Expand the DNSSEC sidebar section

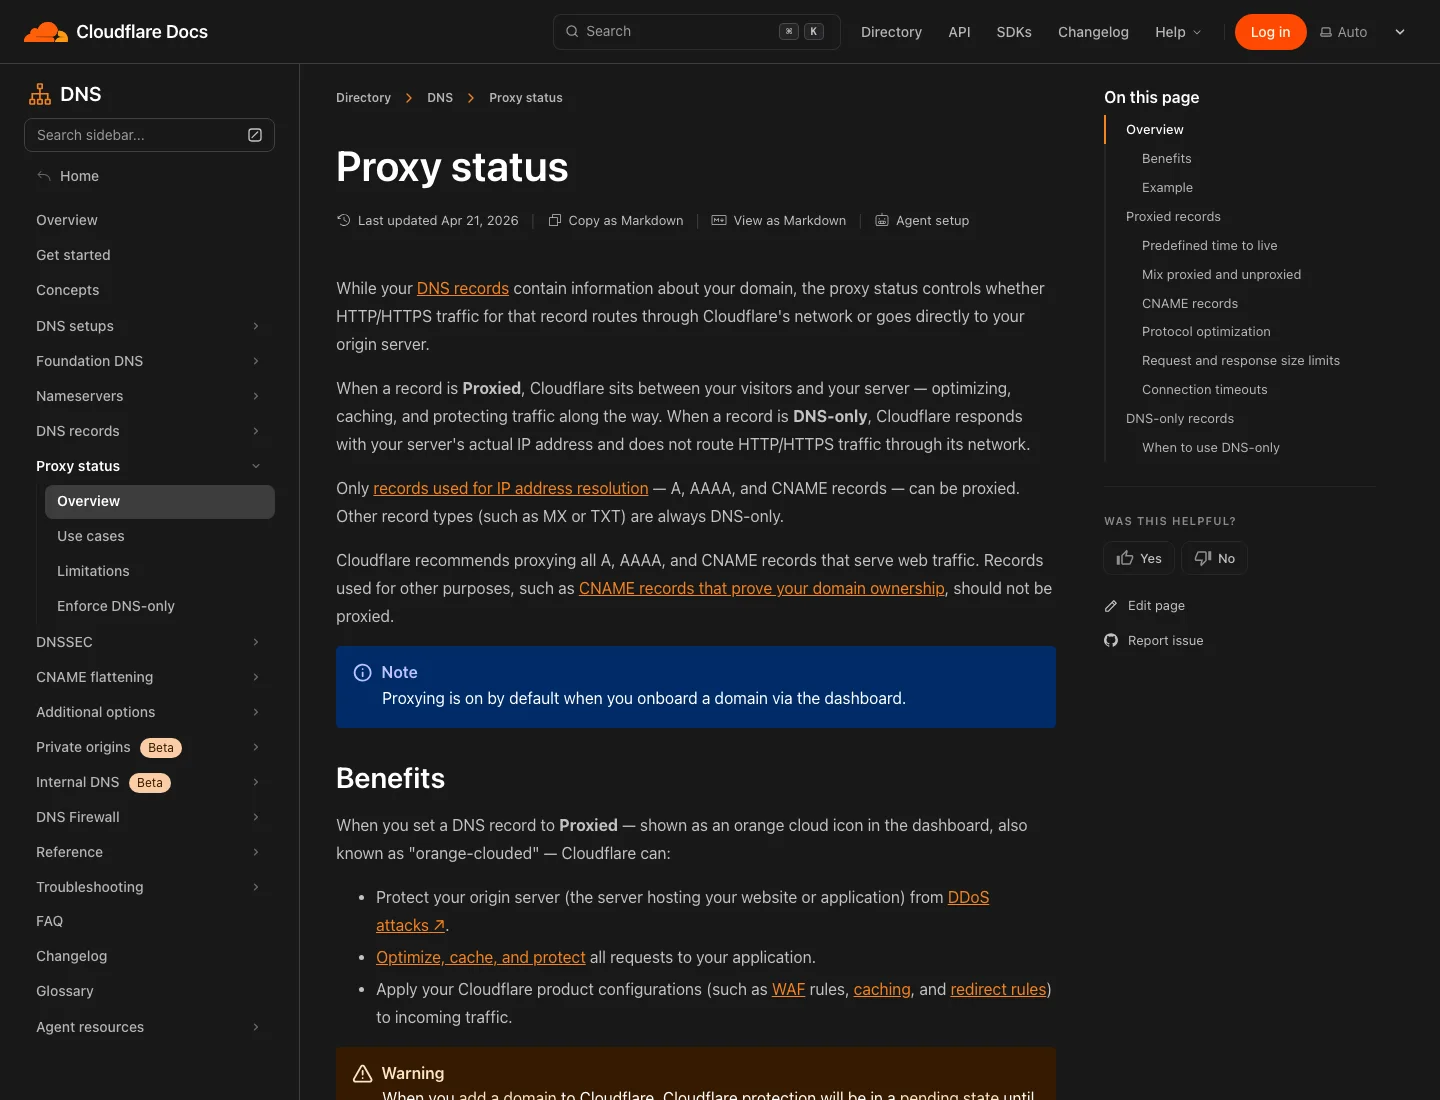pos(256,642)
